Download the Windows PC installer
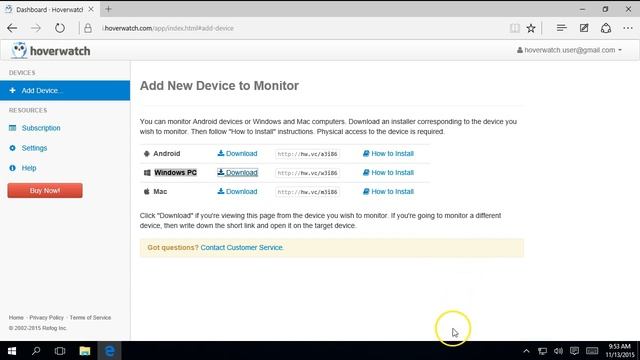The width and height of the screenshot is (640, 360). pos(237,173)
